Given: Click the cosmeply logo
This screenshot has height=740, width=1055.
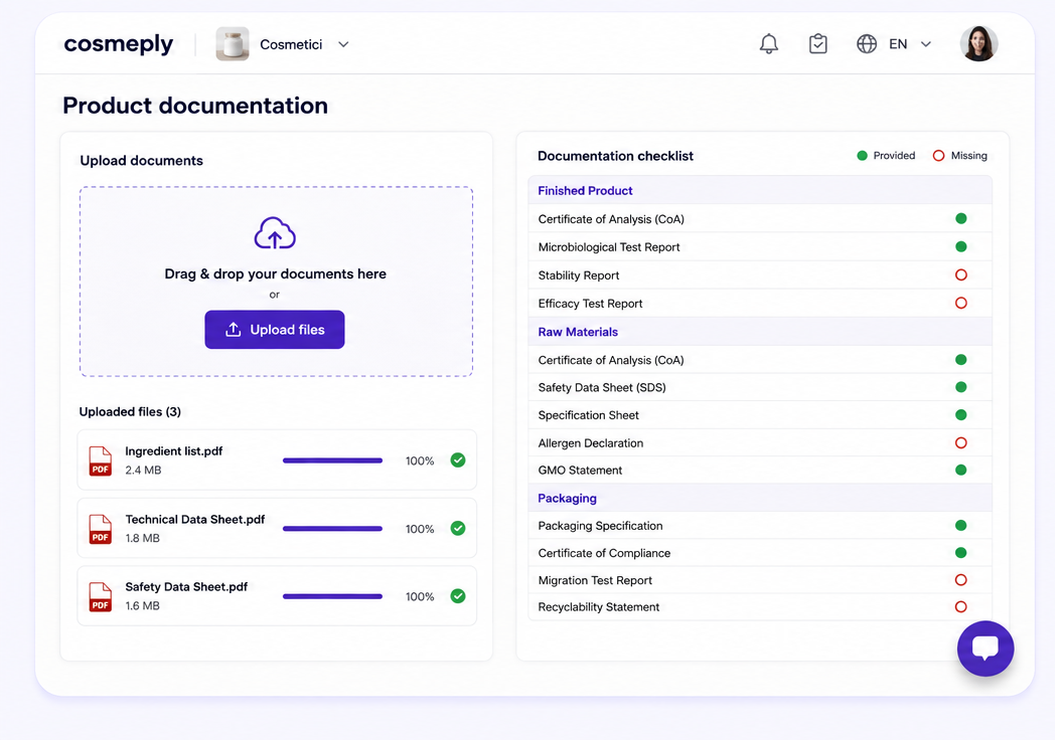Looking at the screenshot, I should [x=118, y=44].
